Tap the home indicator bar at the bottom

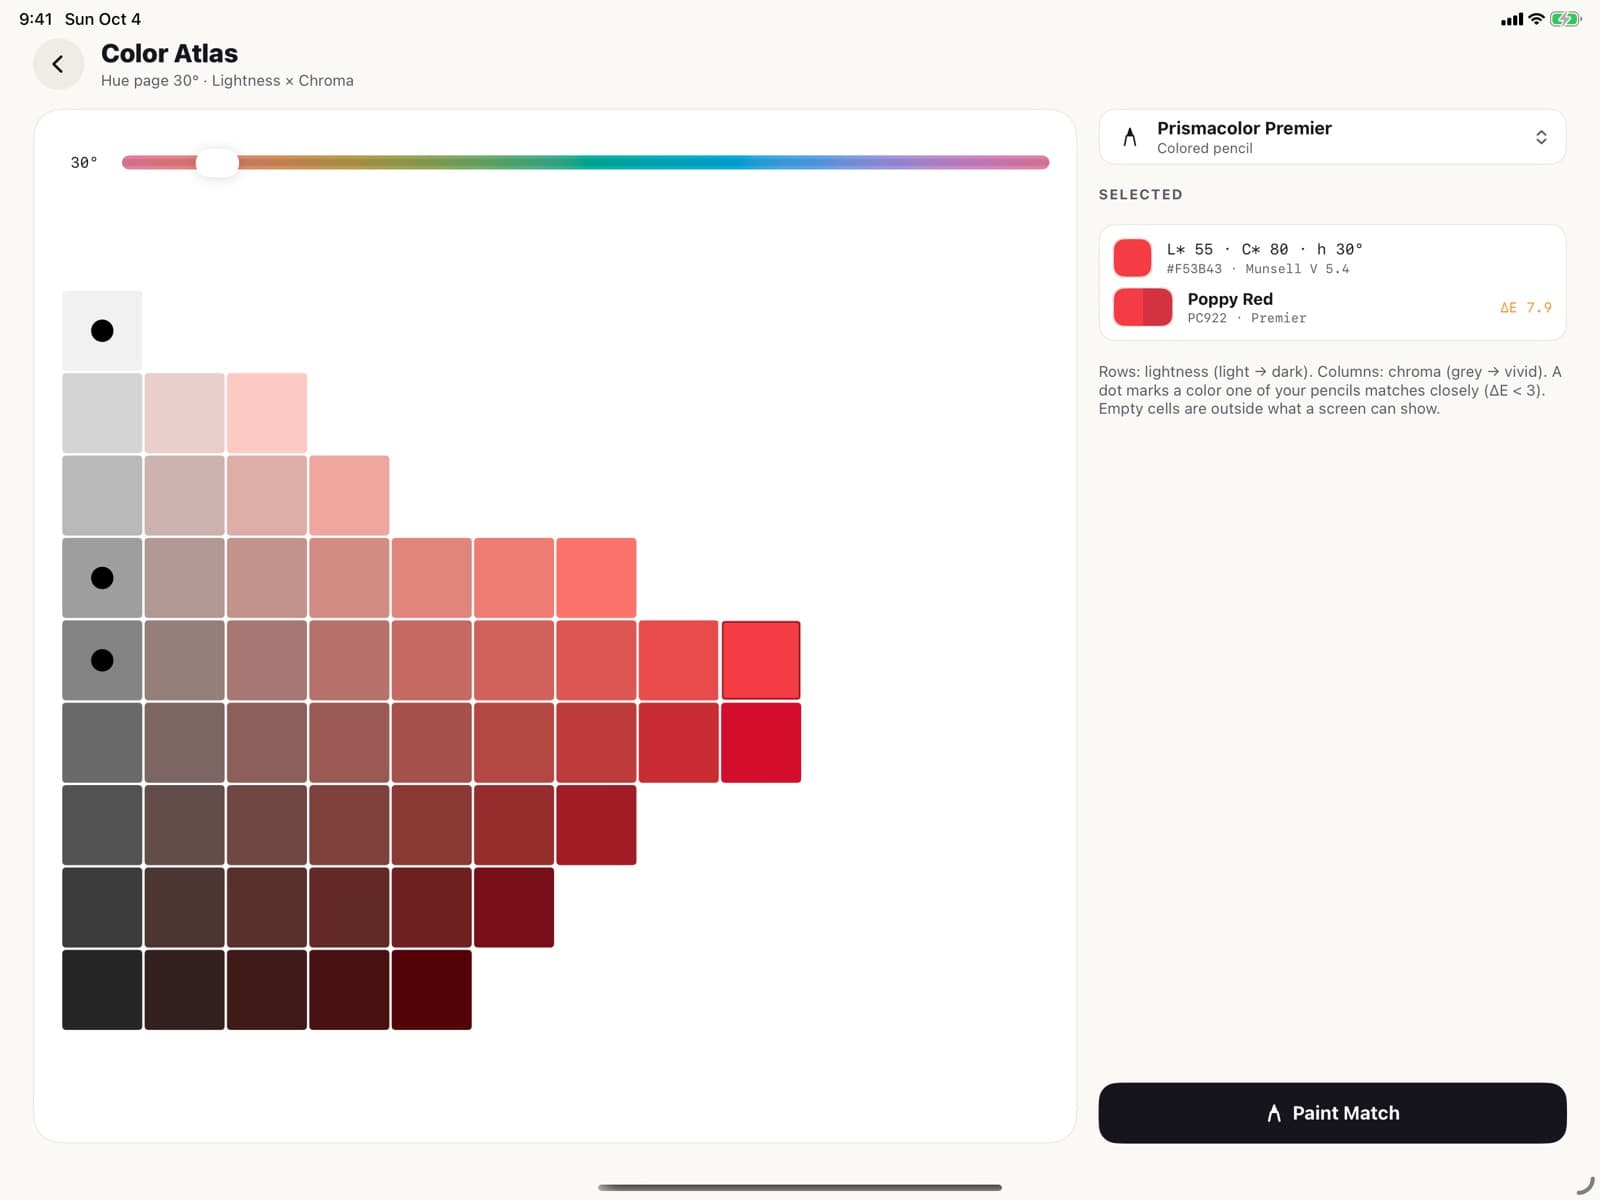[800, 1187]
